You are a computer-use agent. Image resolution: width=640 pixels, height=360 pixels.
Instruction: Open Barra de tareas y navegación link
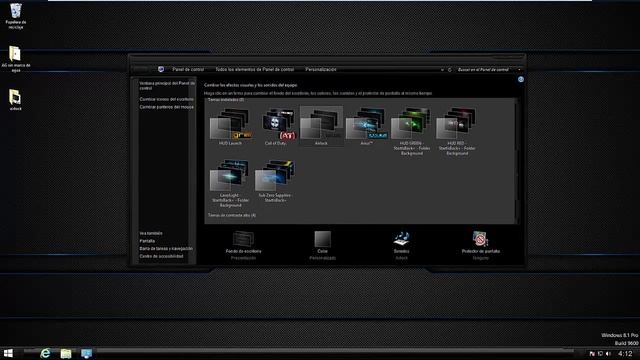click(166, 249)
